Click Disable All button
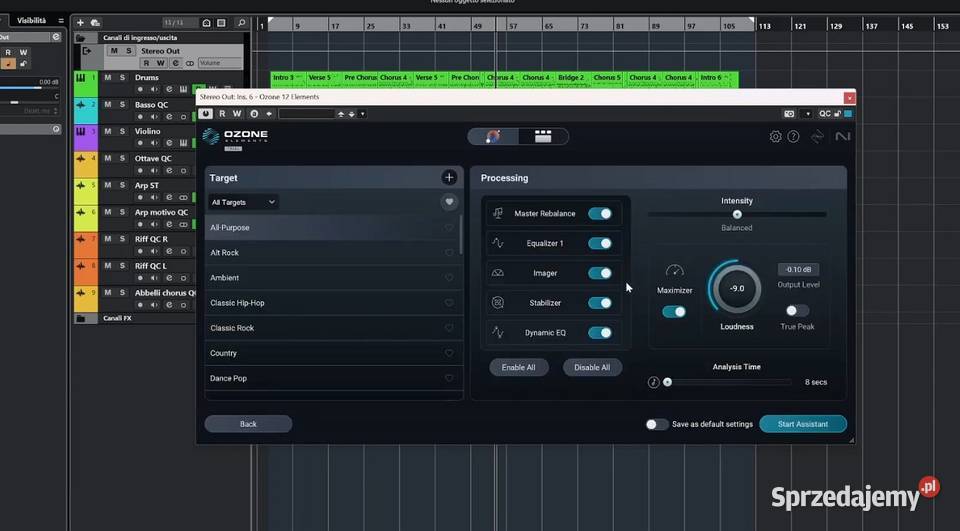The image size is (960, 531). pos(592,367)
